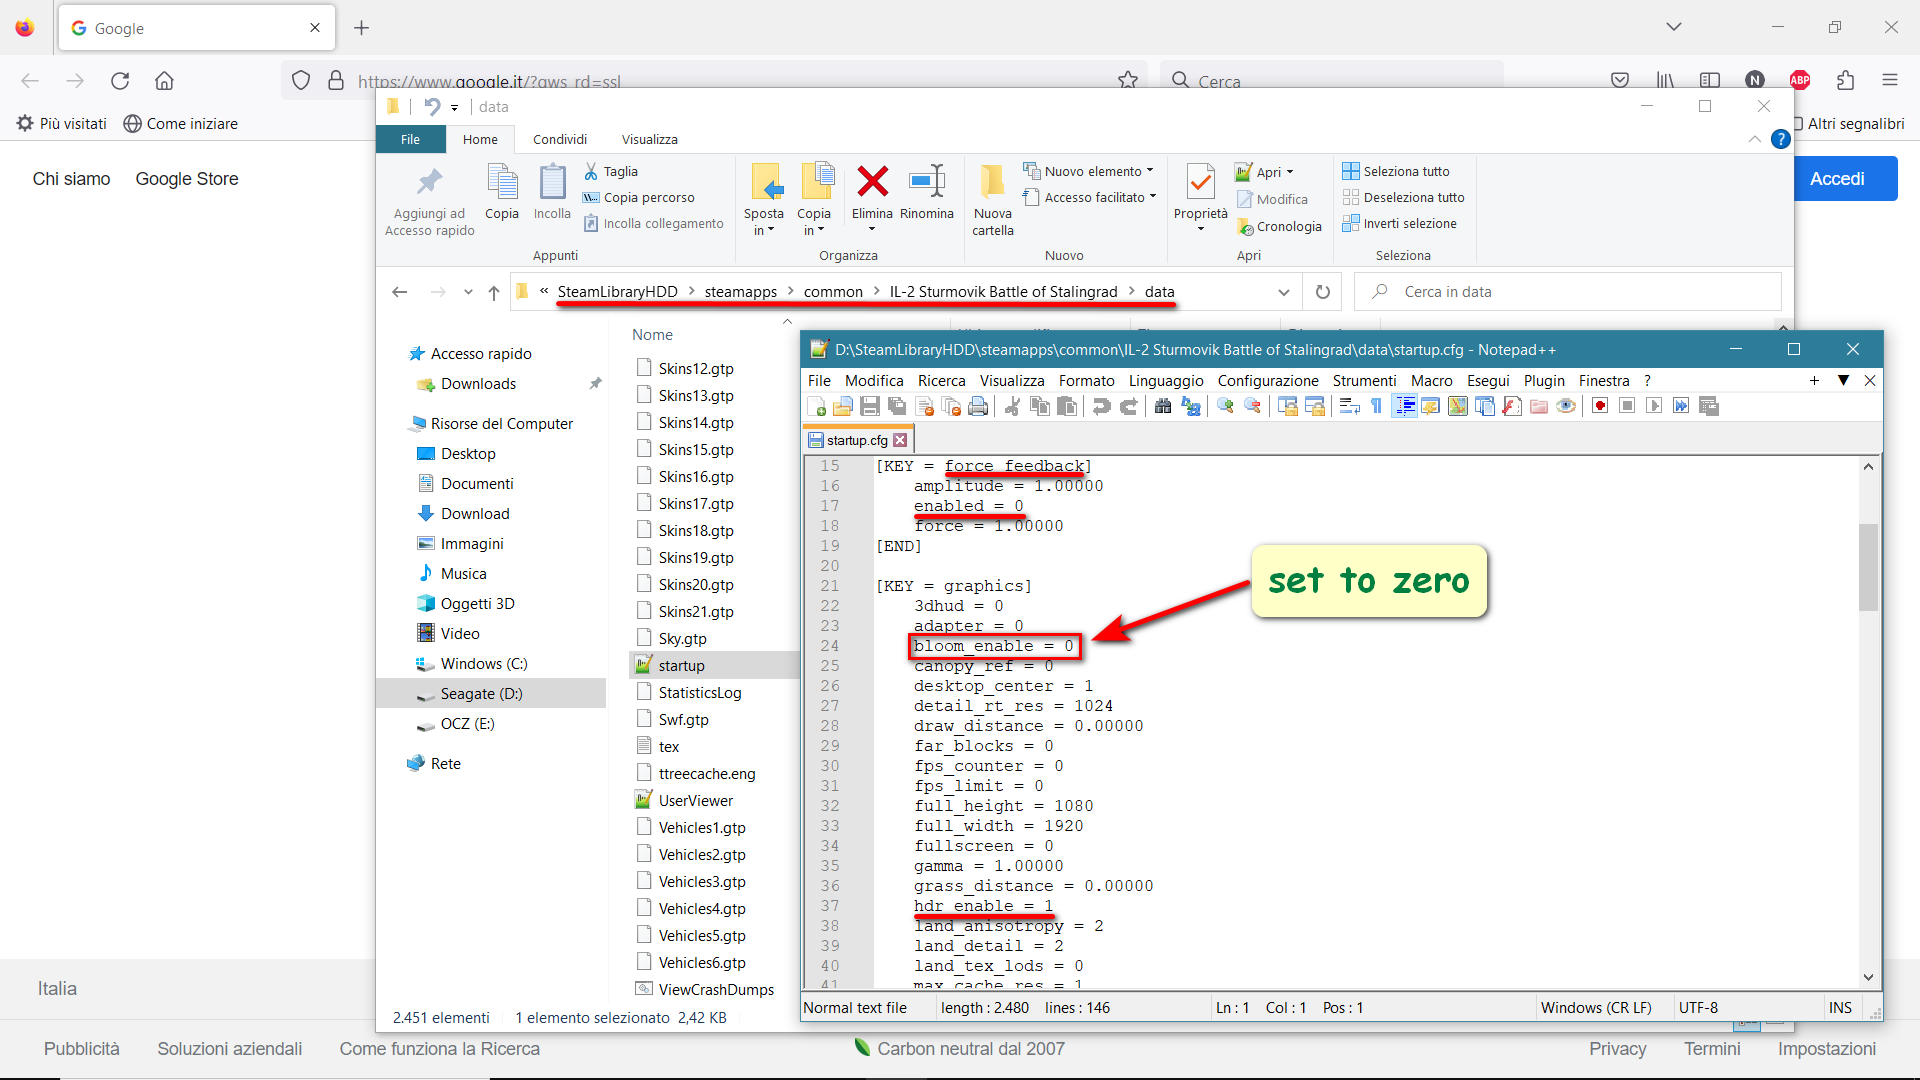Toggle word wrap icon in Notepad++ toolbar
Screen dimensions: 1920x1080
(1350, 406)
